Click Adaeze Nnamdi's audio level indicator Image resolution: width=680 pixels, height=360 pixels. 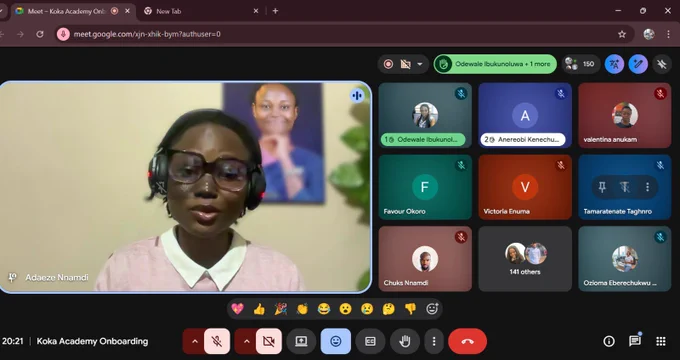(357, 95)
